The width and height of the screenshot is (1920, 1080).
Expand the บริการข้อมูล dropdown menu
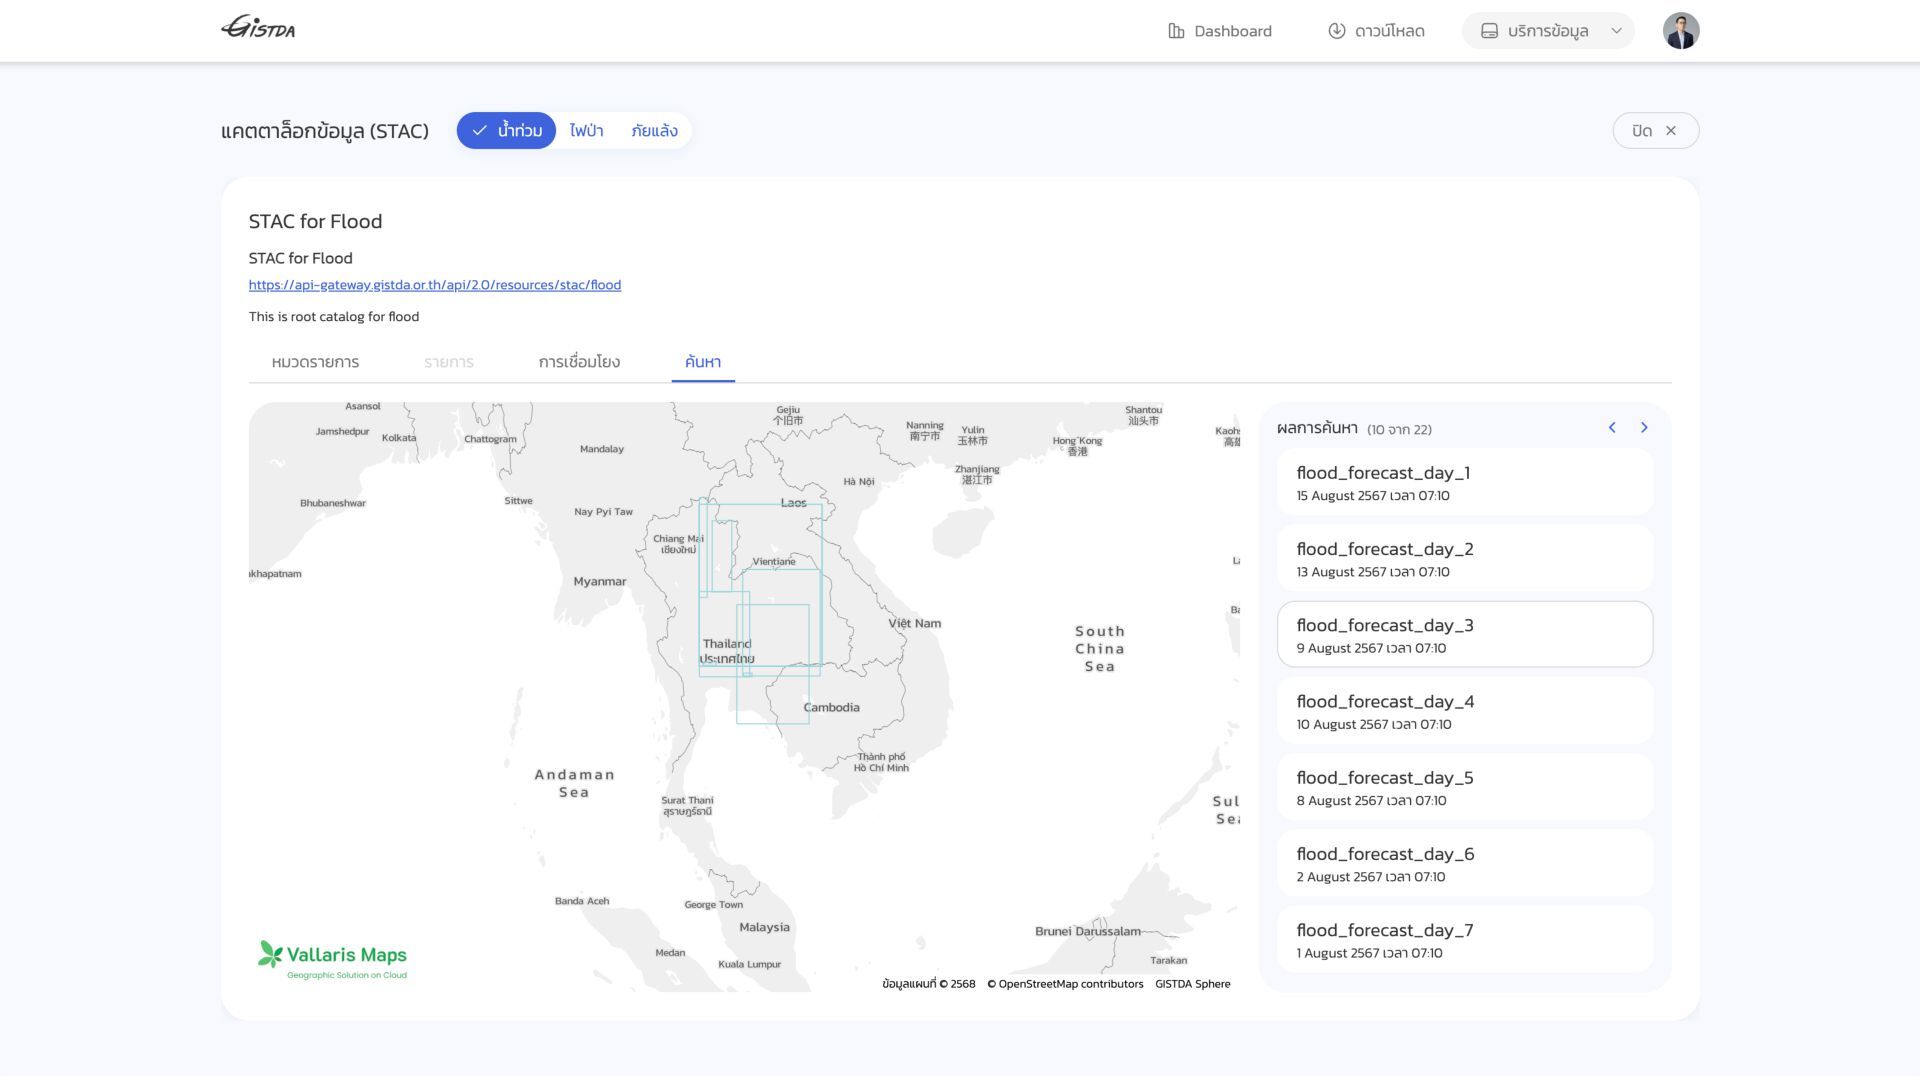[1546, 31]
